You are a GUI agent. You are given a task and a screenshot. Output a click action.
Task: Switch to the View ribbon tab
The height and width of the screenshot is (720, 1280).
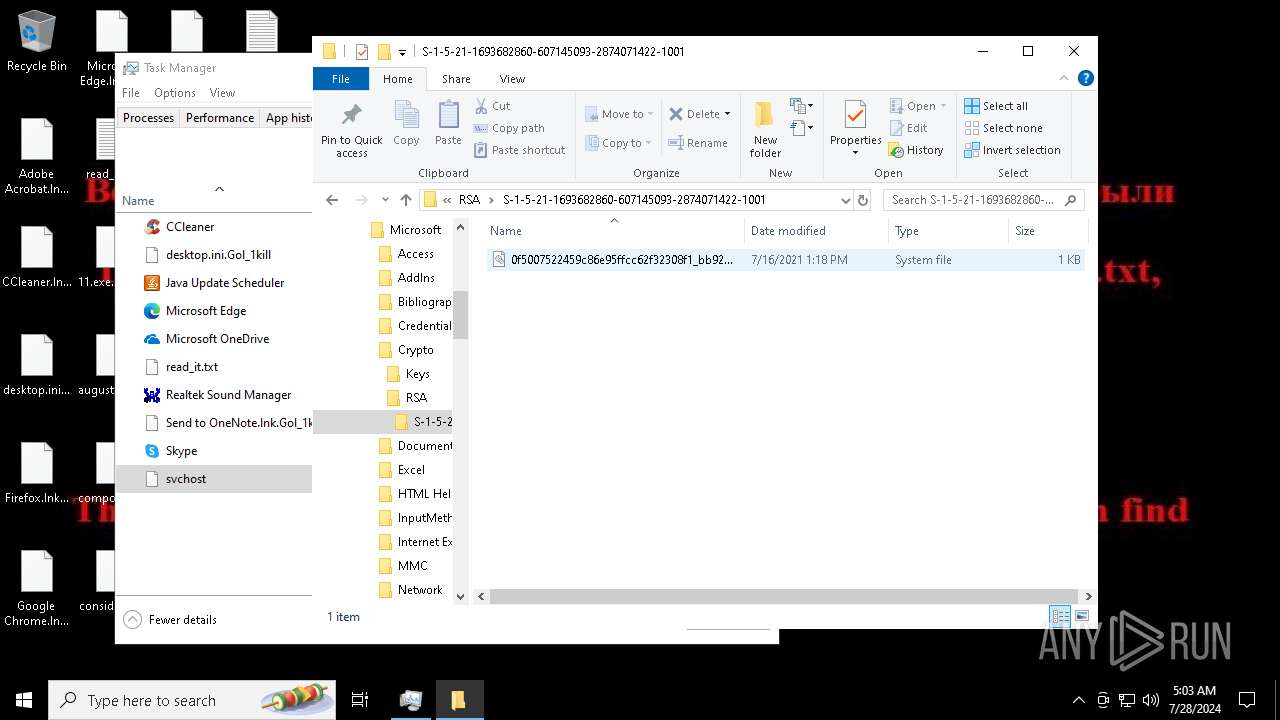coord(512,79)
